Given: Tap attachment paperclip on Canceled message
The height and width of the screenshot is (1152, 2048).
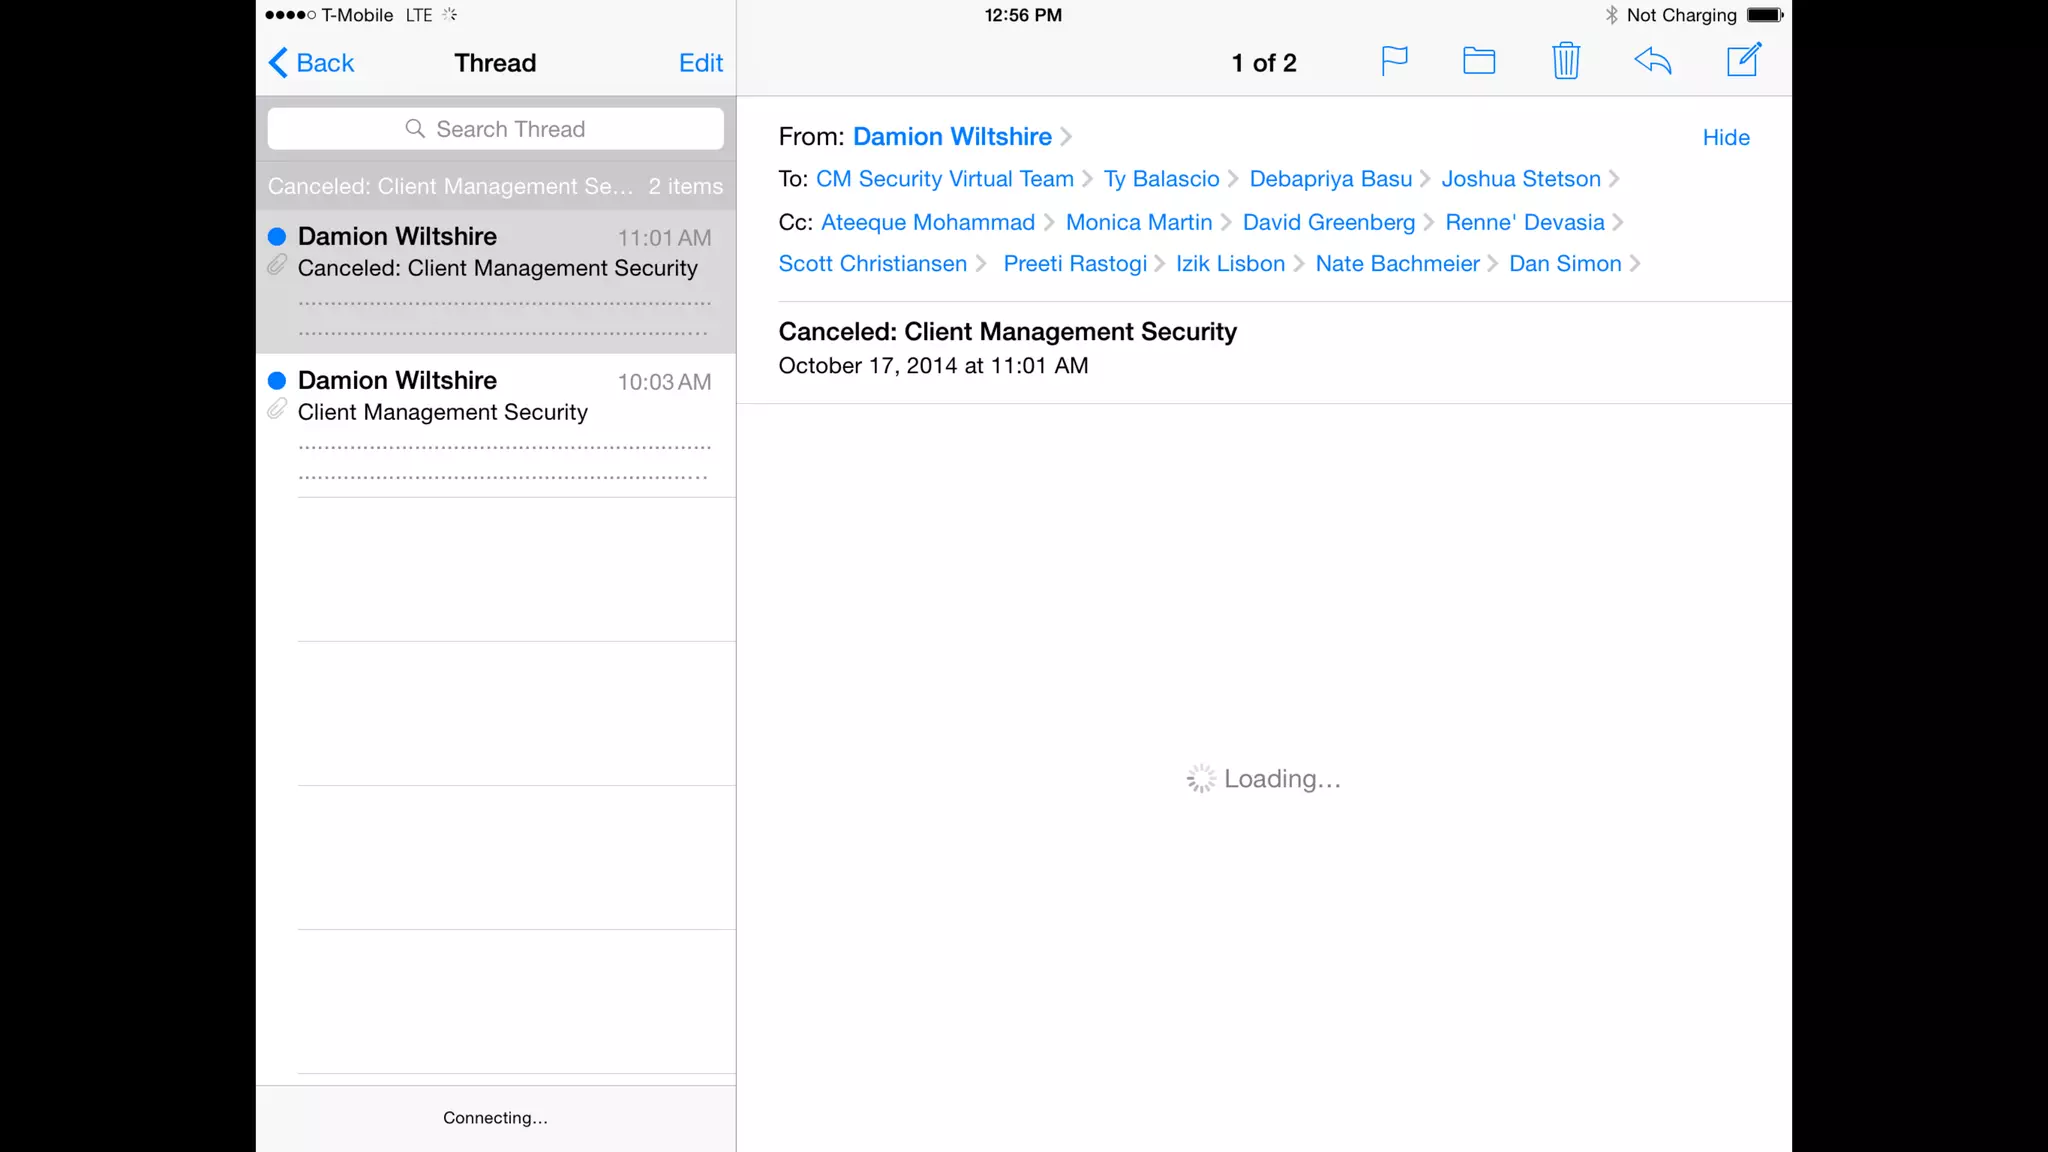Looking at the screenshot, I should point(277,265).
